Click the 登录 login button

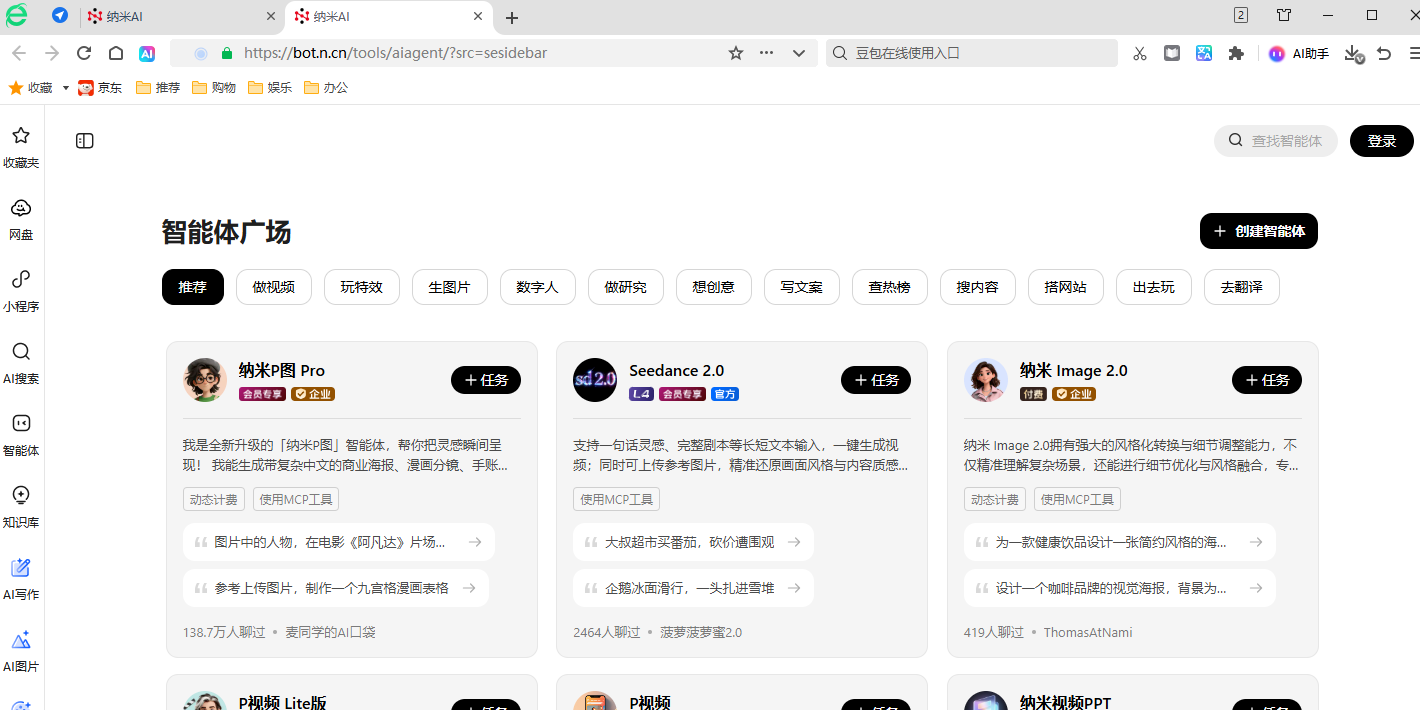1381,141
